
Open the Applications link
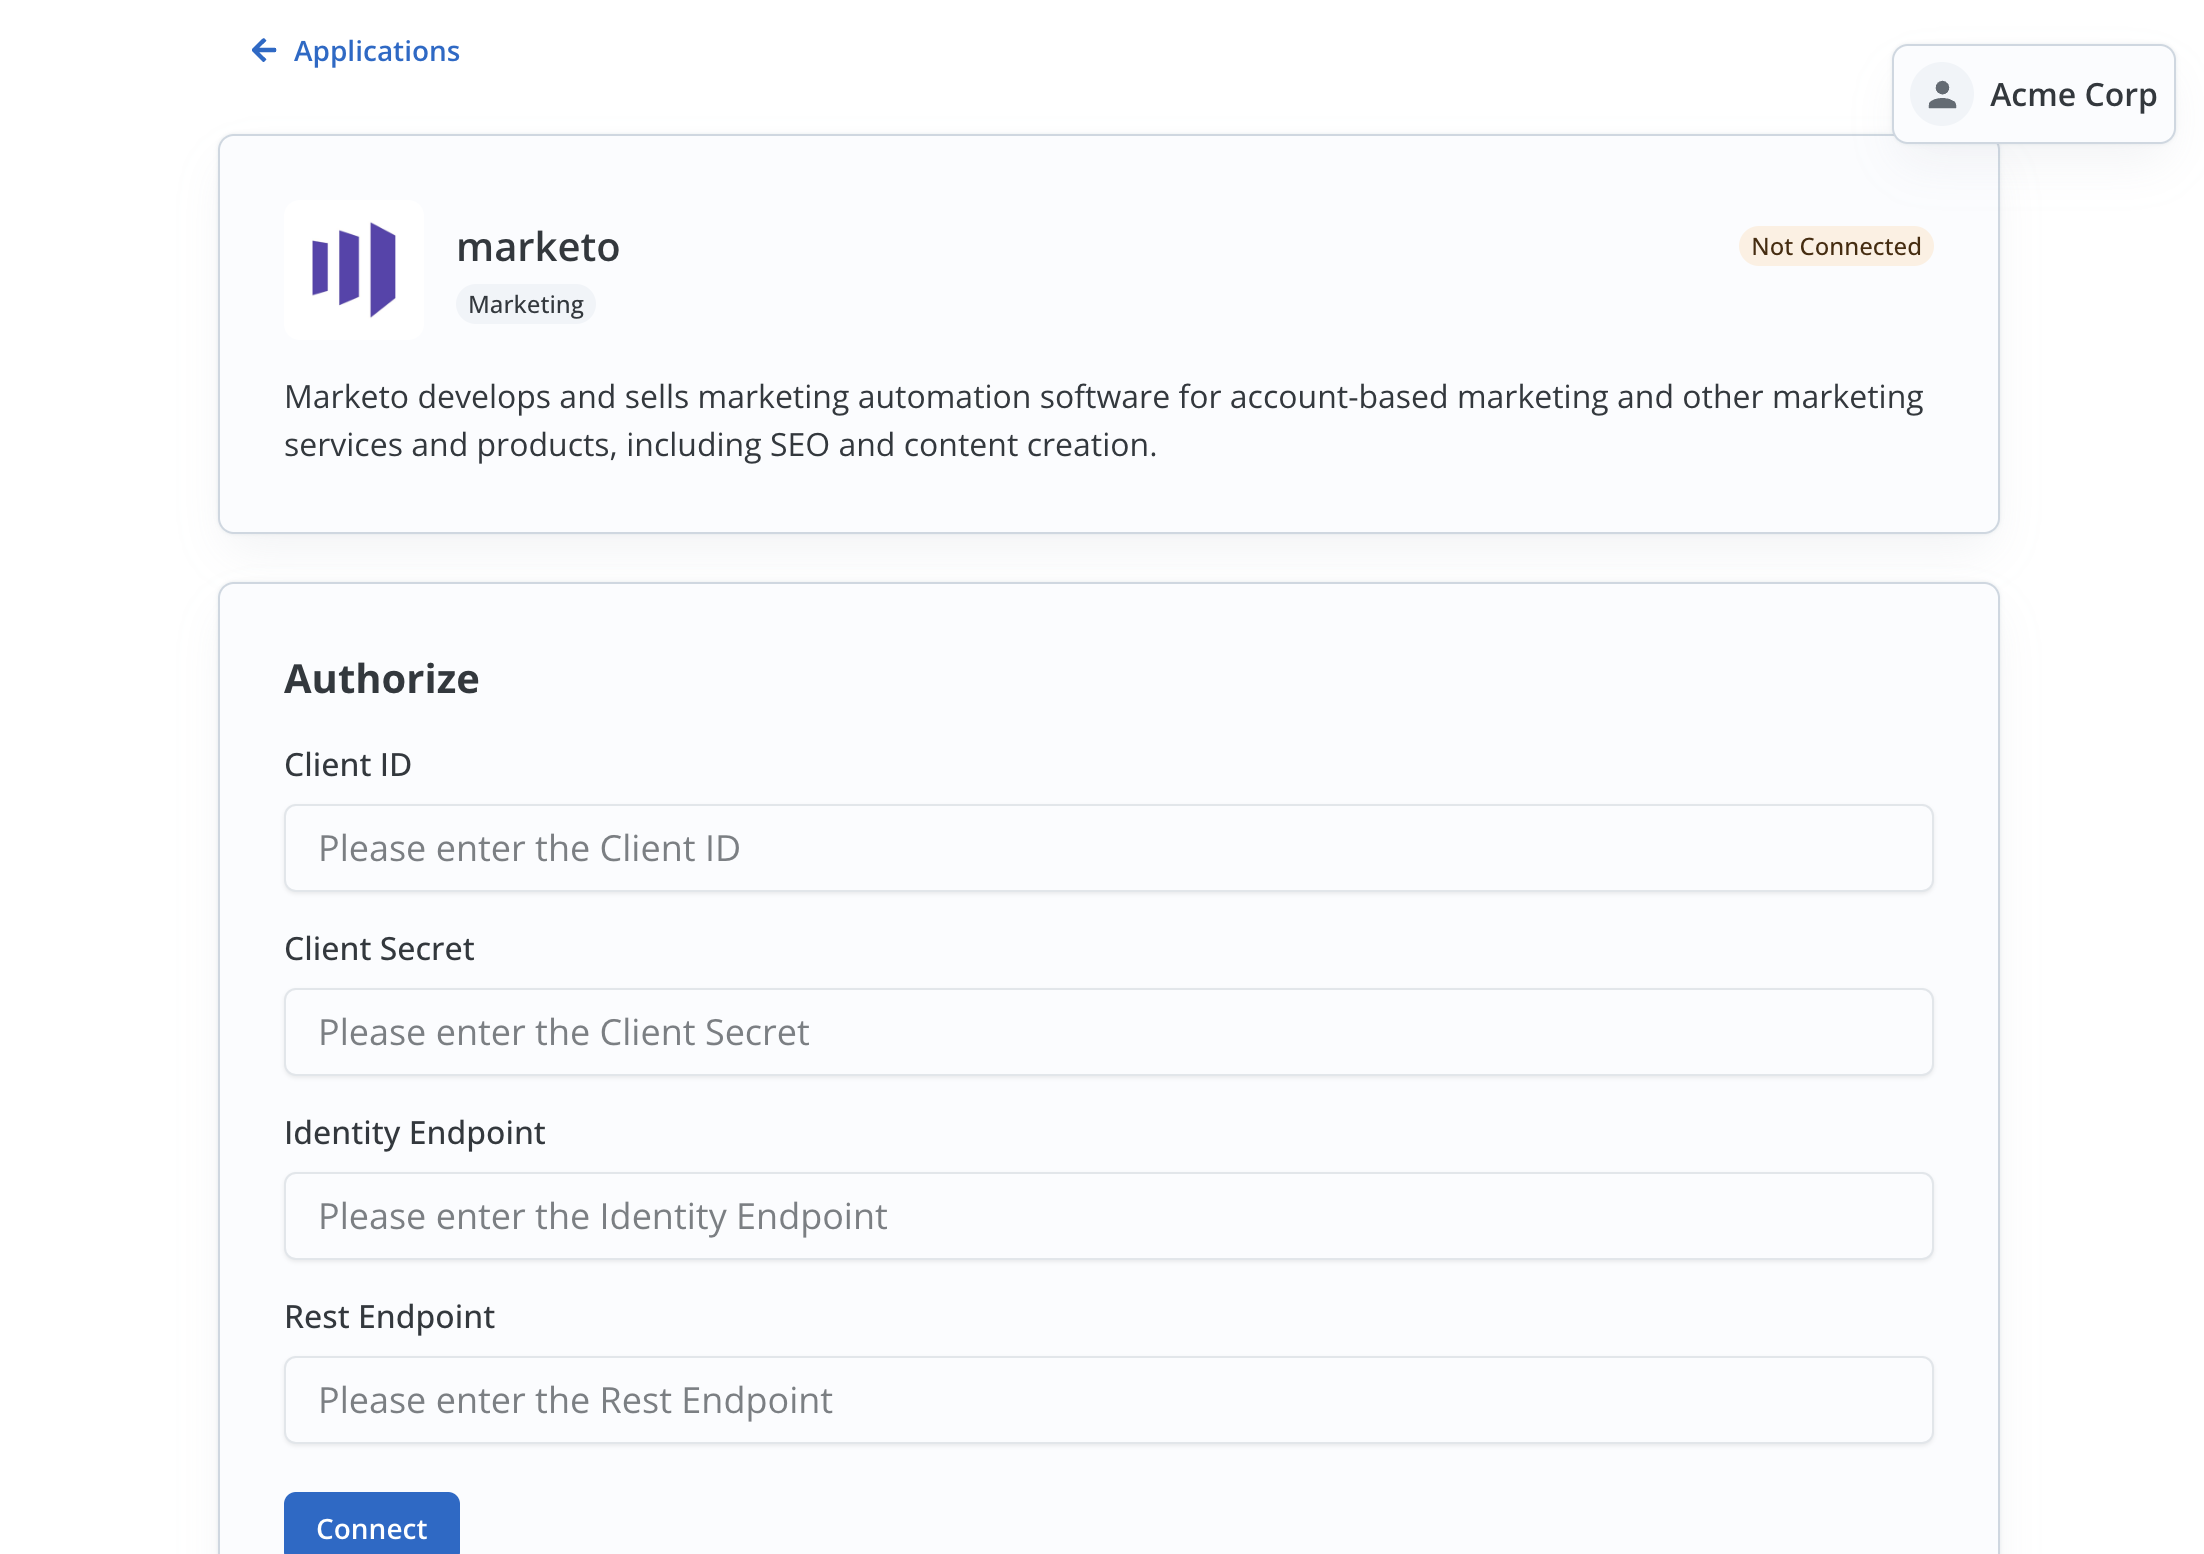376,50
